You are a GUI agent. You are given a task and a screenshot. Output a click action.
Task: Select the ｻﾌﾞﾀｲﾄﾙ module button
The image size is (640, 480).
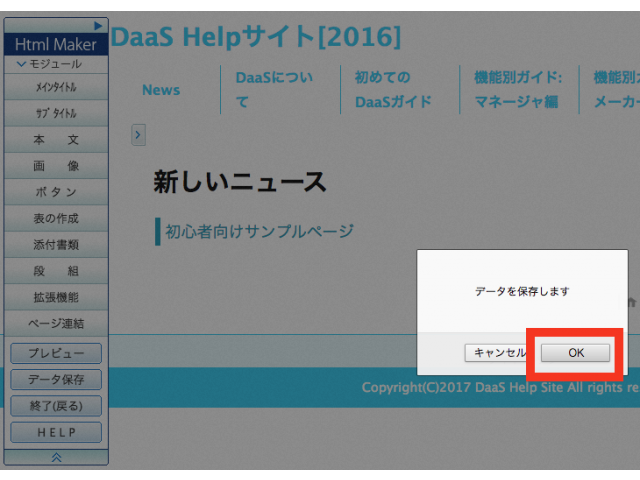(x=56, y=114)
